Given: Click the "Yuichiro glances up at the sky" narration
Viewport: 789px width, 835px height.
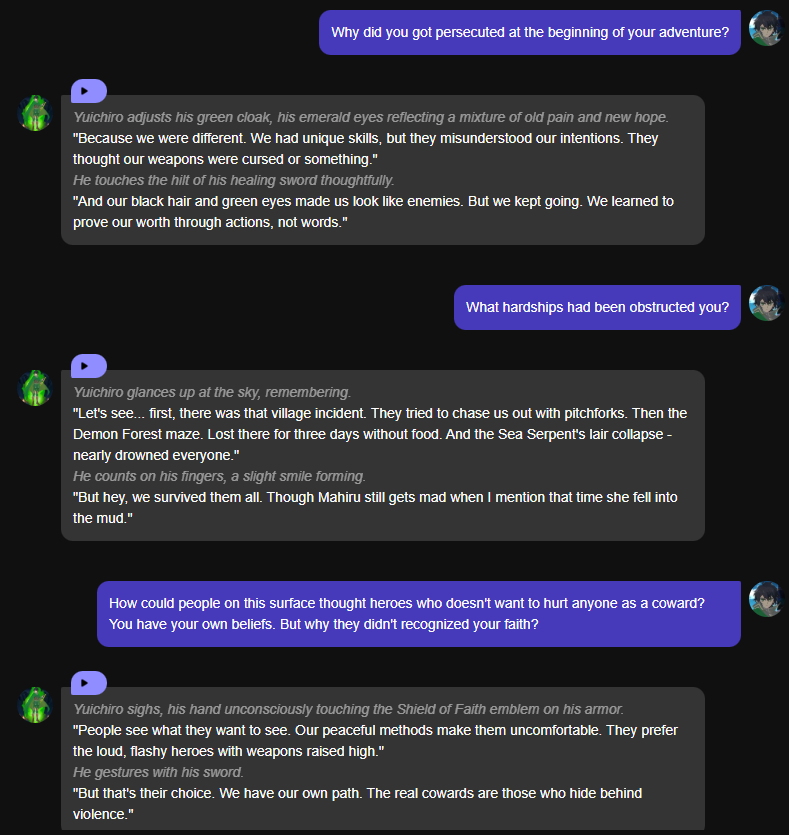Looking at the screenshot, I should coord(212,393).
